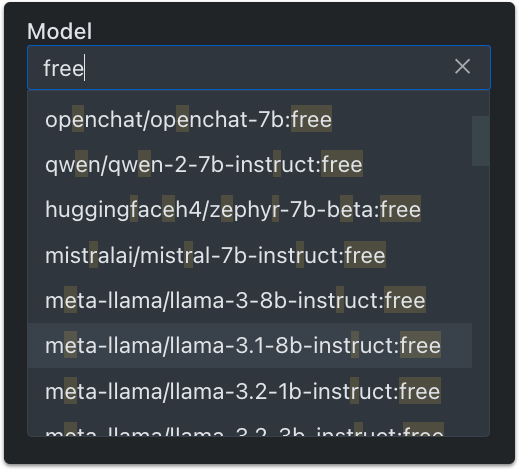Switch model to Qwen 2 7b instruct

tap(250, 164)
